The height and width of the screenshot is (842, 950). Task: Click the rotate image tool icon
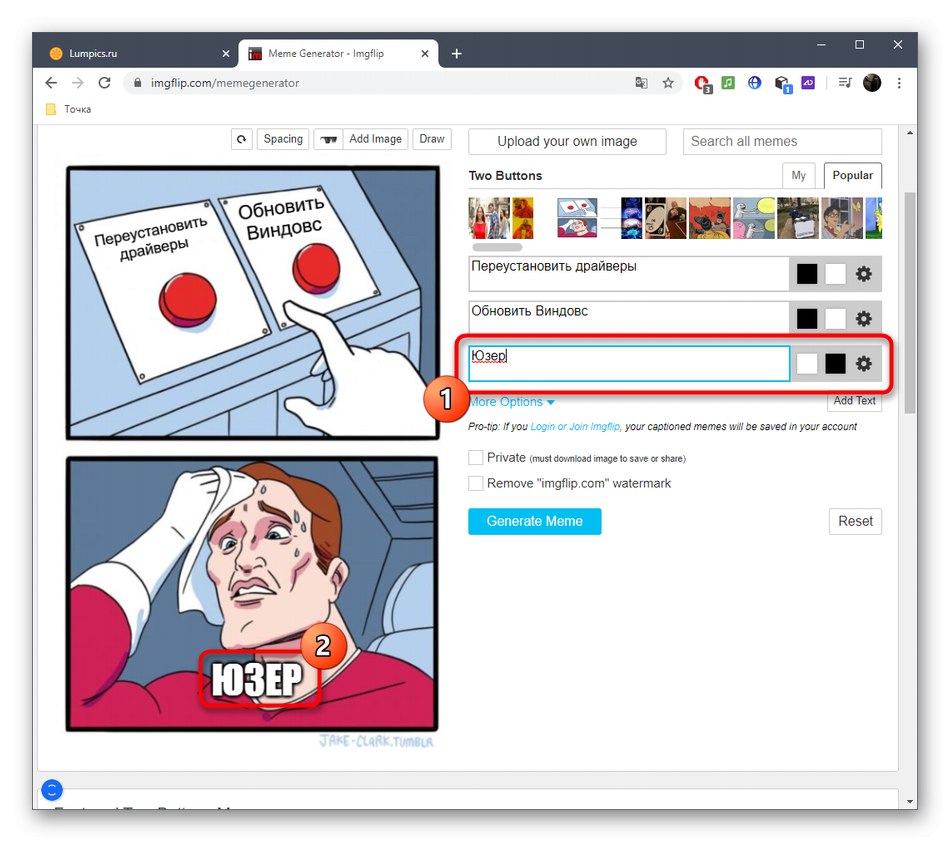(x=241, y=139)
